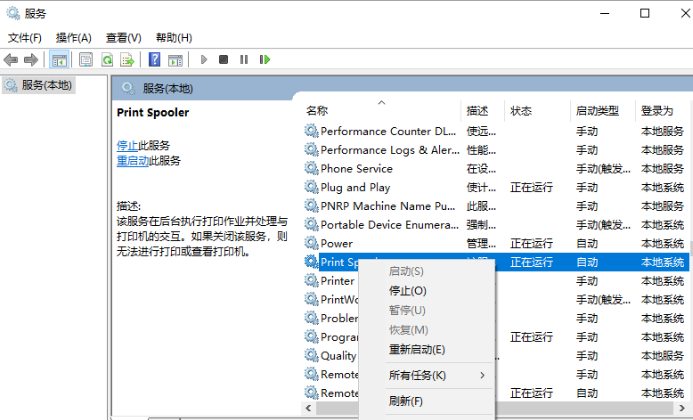Image resolution: width=693 pixels, height=420 pixels.
Task: Click the Pause service toolbar icon
Action: pos(244,59)
